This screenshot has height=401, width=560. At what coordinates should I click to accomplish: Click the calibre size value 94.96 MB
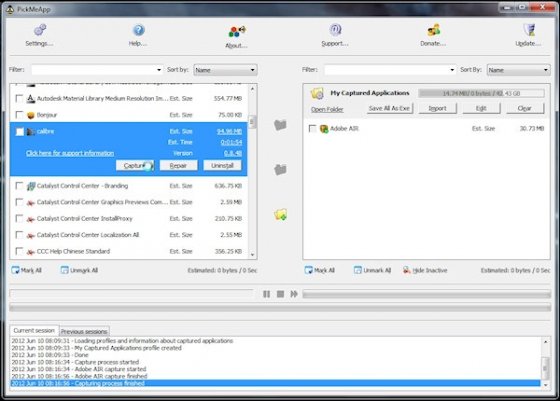pos(229,131)
